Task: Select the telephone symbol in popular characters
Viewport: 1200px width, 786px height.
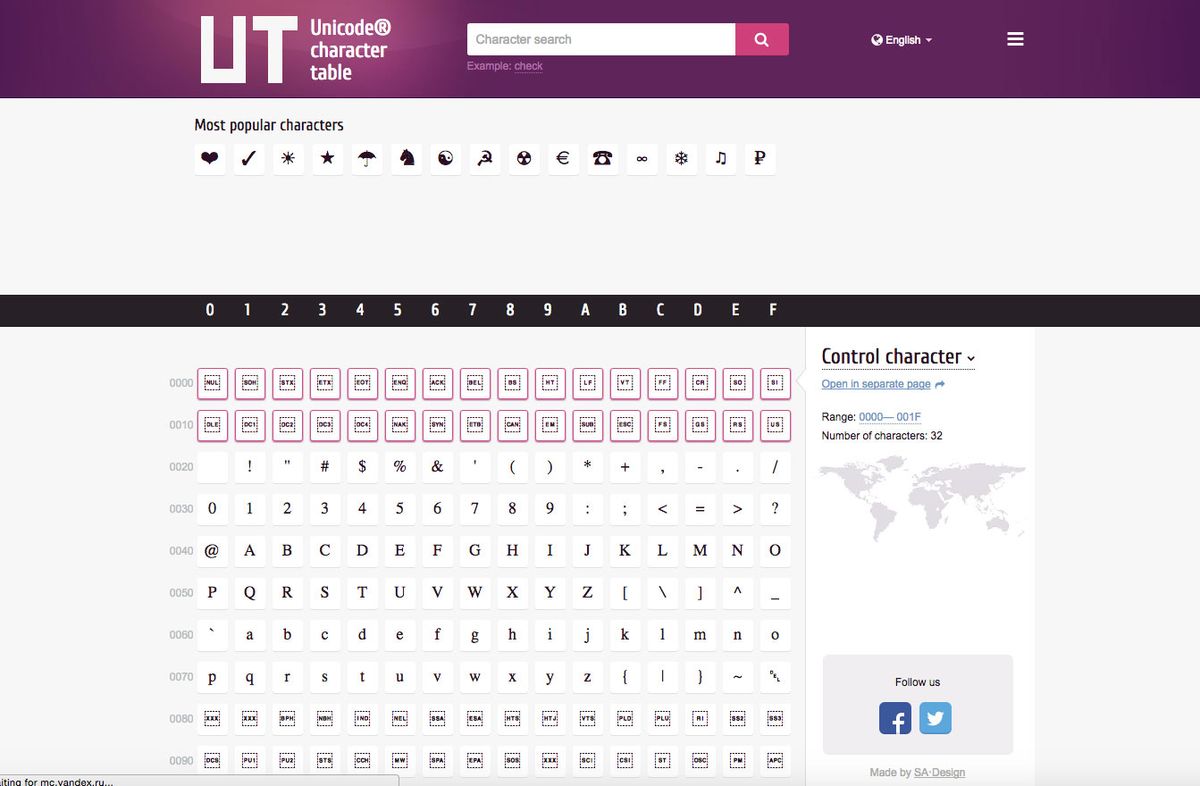Action: coord(602,158)
